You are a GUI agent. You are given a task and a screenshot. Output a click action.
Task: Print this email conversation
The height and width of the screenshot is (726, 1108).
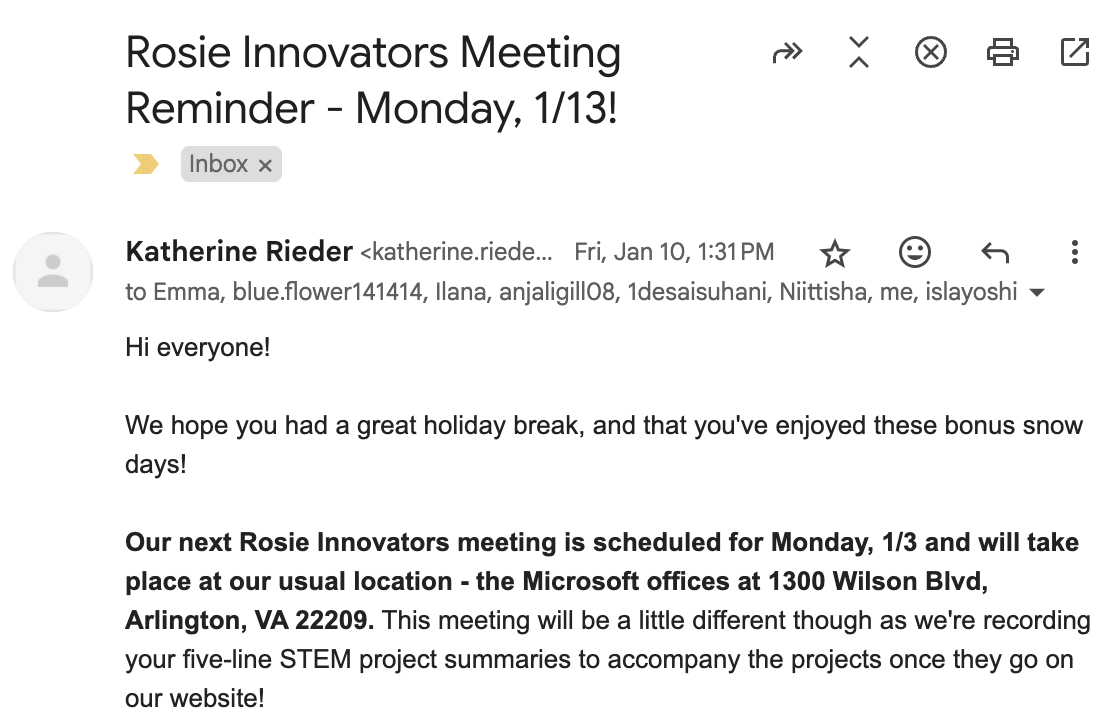click(1002, 52)
